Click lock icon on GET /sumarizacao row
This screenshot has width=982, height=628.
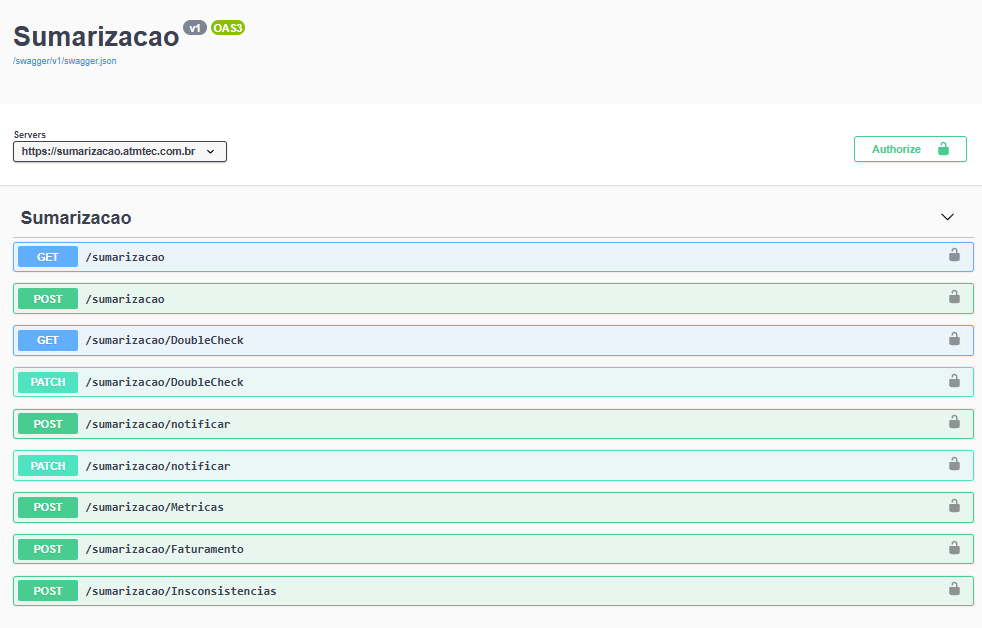tap(954, 256)
